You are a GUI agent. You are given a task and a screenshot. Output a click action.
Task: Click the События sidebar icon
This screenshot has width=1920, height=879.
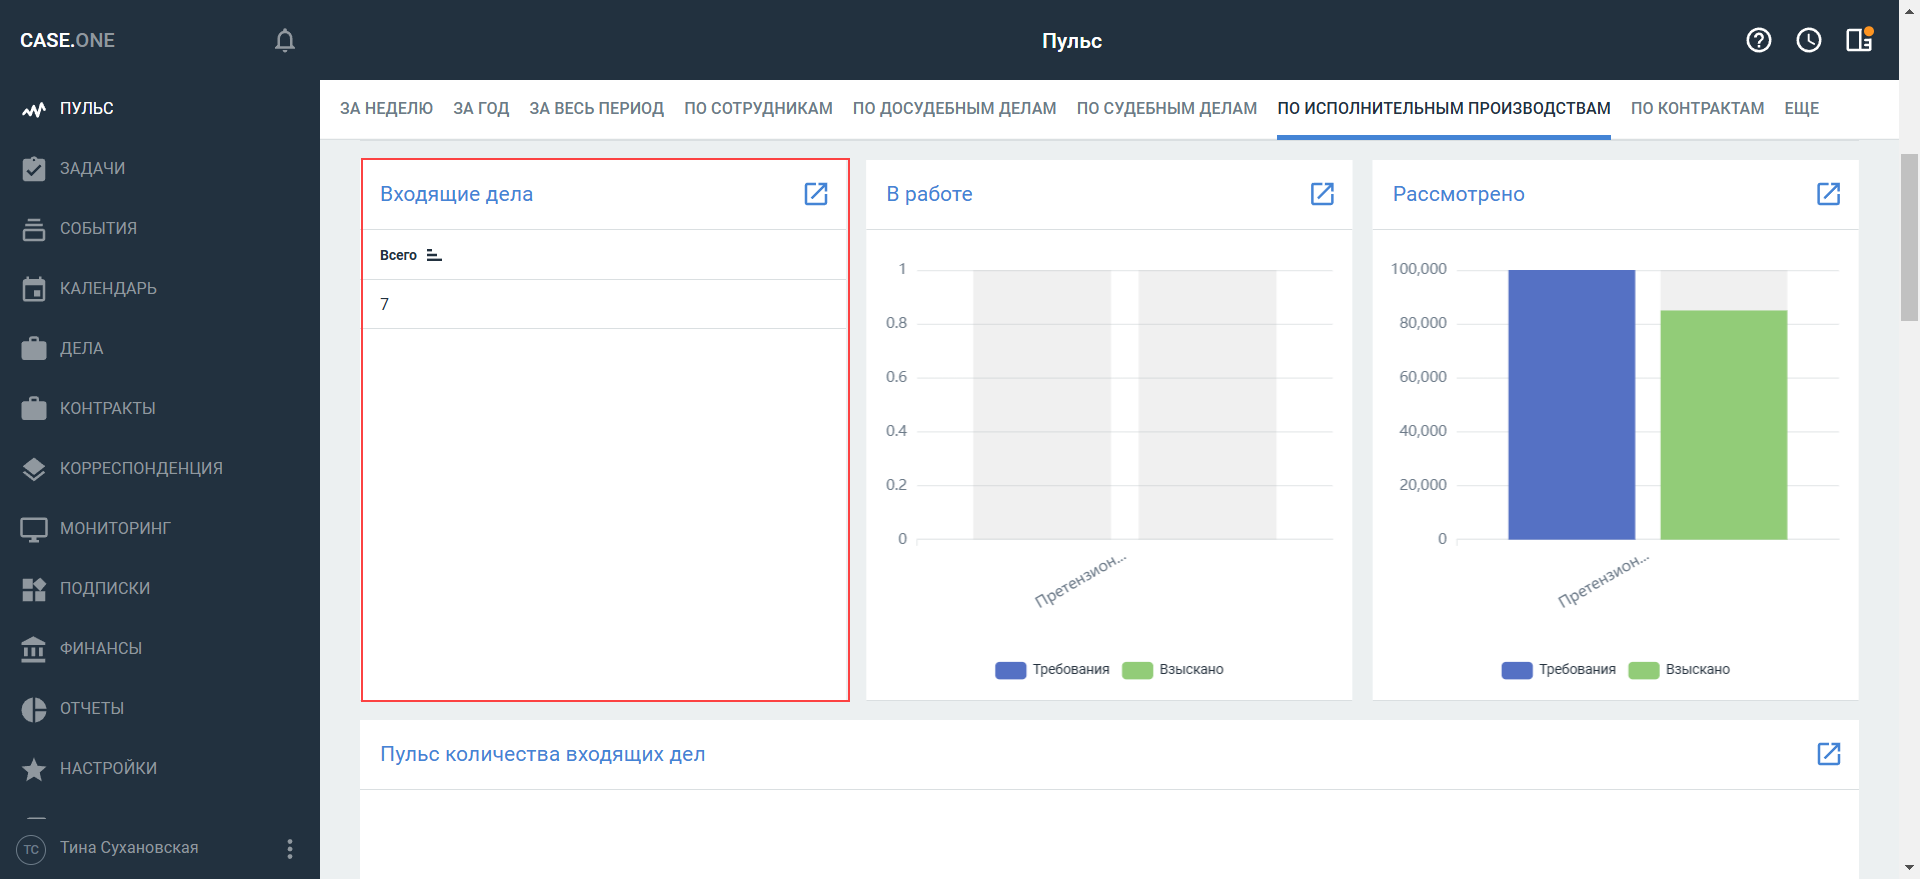pos(34,229)
